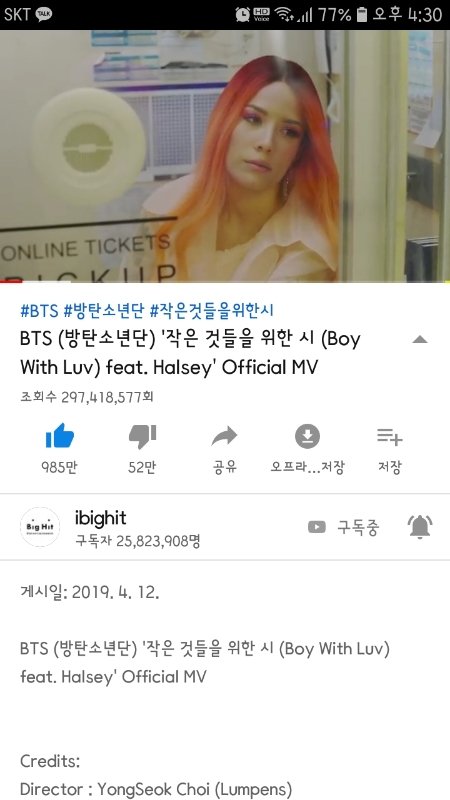The height and width of the screenshot is (800, 450).
Task: Tap the #작은것들을위한시 hashtag
Action: pyautogui.click(x=212, y=310)
